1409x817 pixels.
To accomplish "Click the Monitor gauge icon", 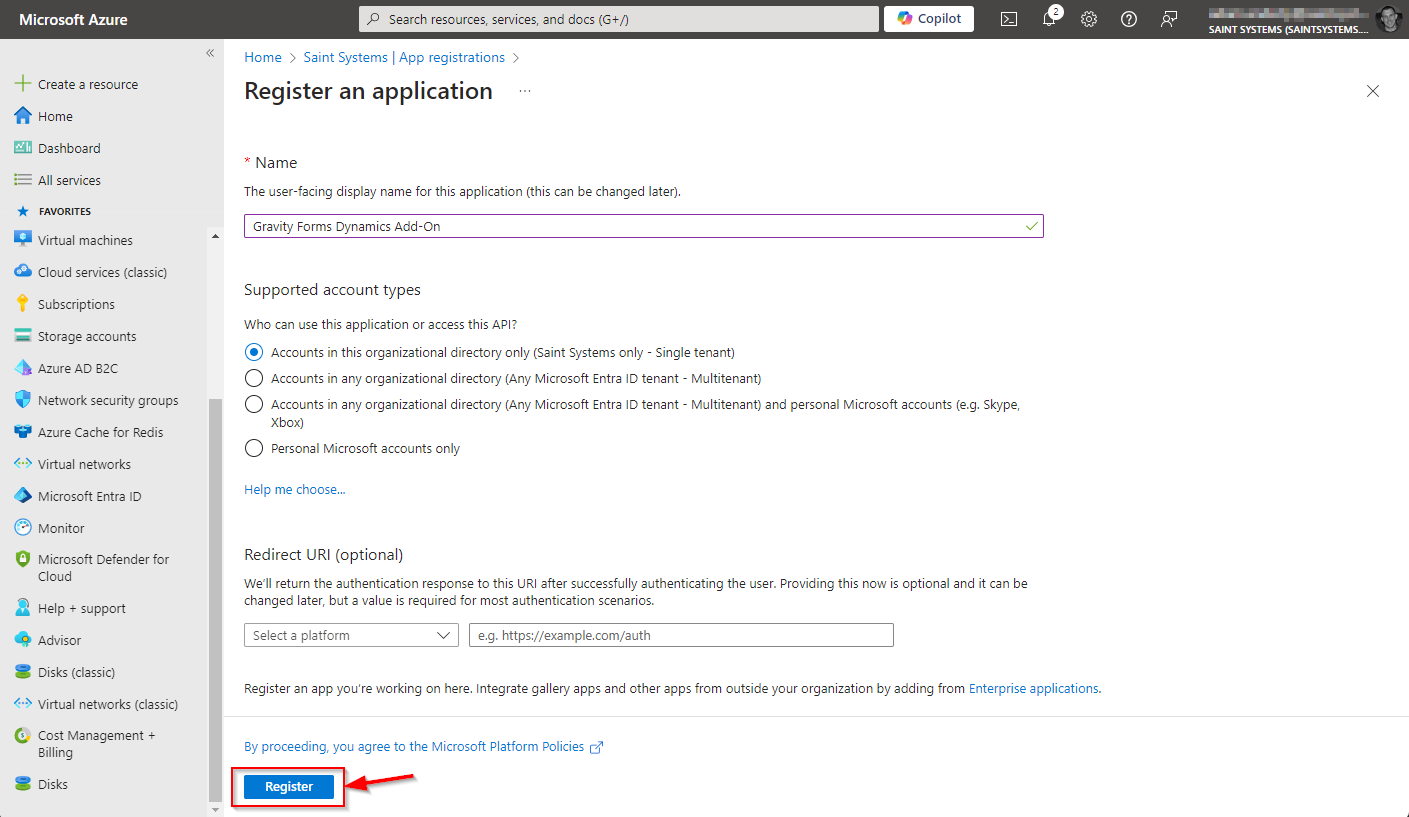I will point(23,528).
